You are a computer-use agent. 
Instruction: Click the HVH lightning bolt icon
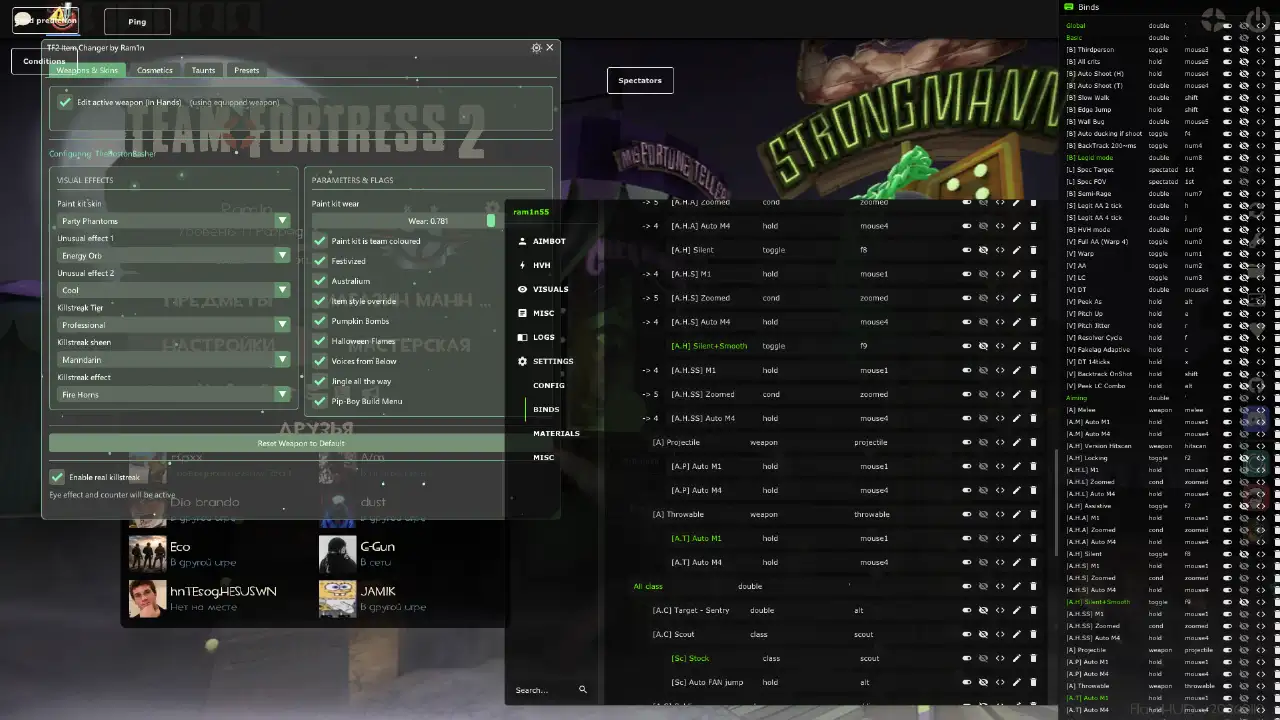pos(522,265)
